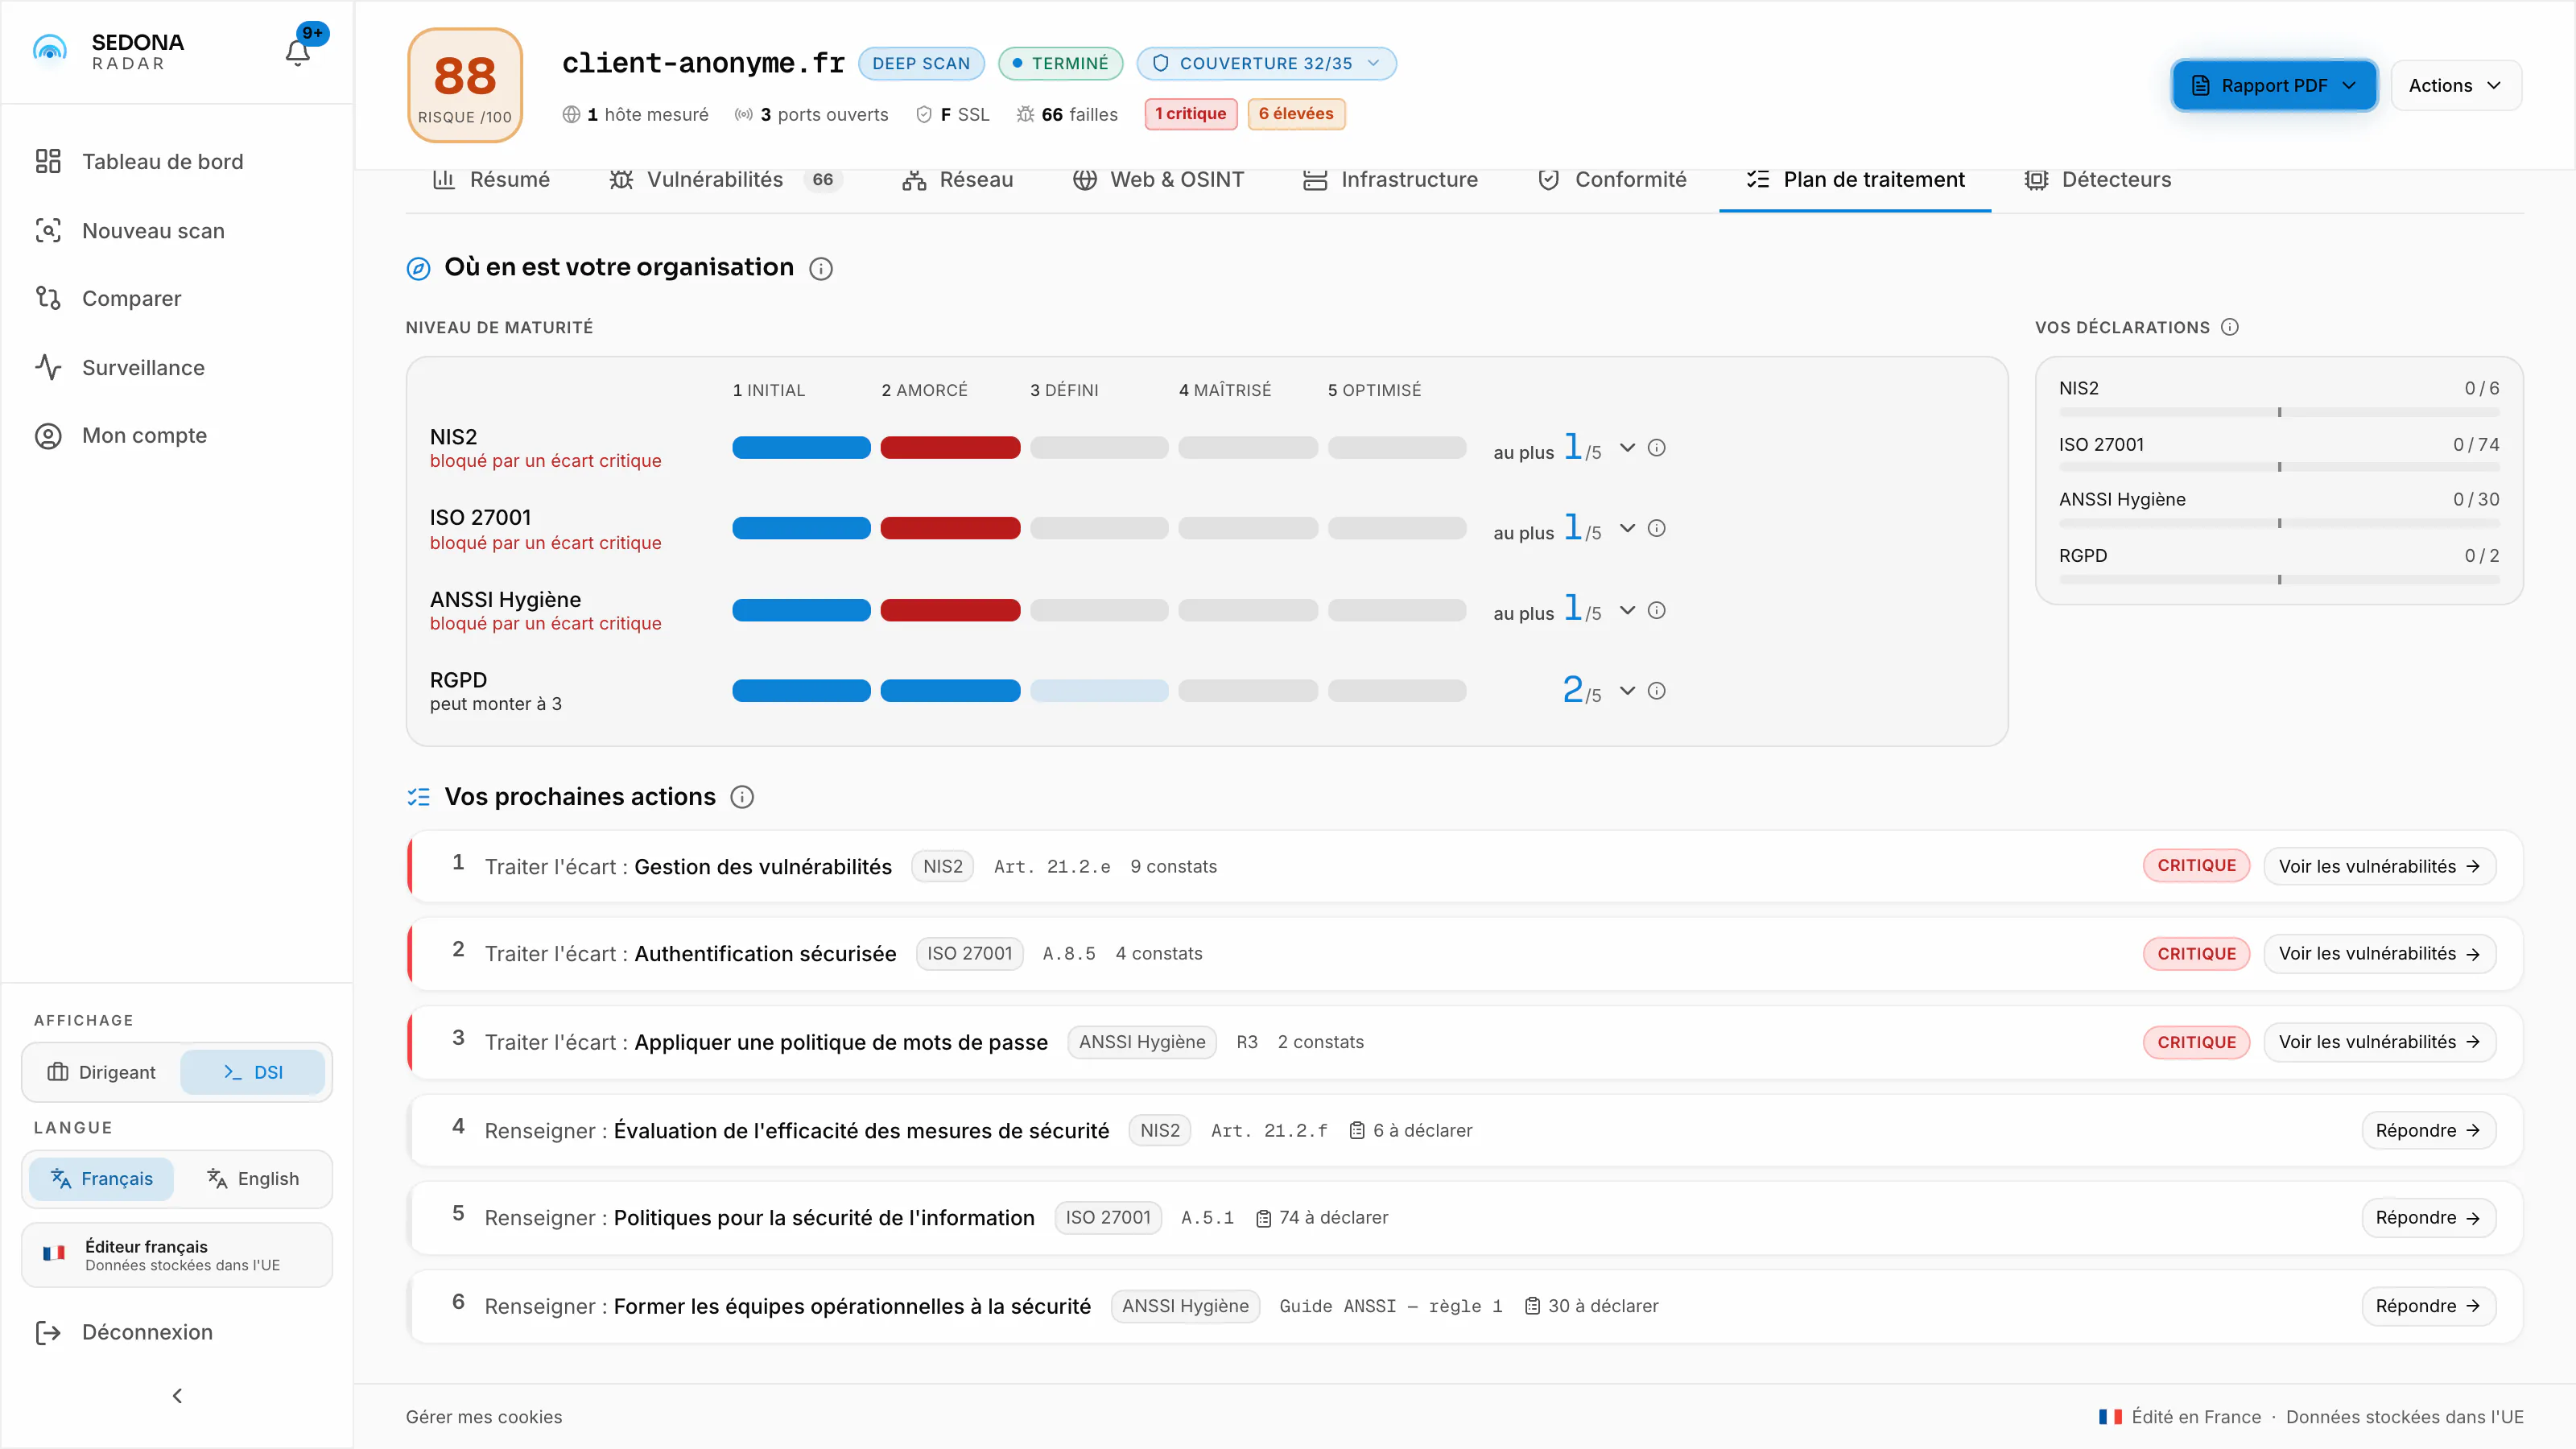This screenshot has width=2576, height=1449.
Task: Click the 6 élevées badge
Action: [1296, 114]
